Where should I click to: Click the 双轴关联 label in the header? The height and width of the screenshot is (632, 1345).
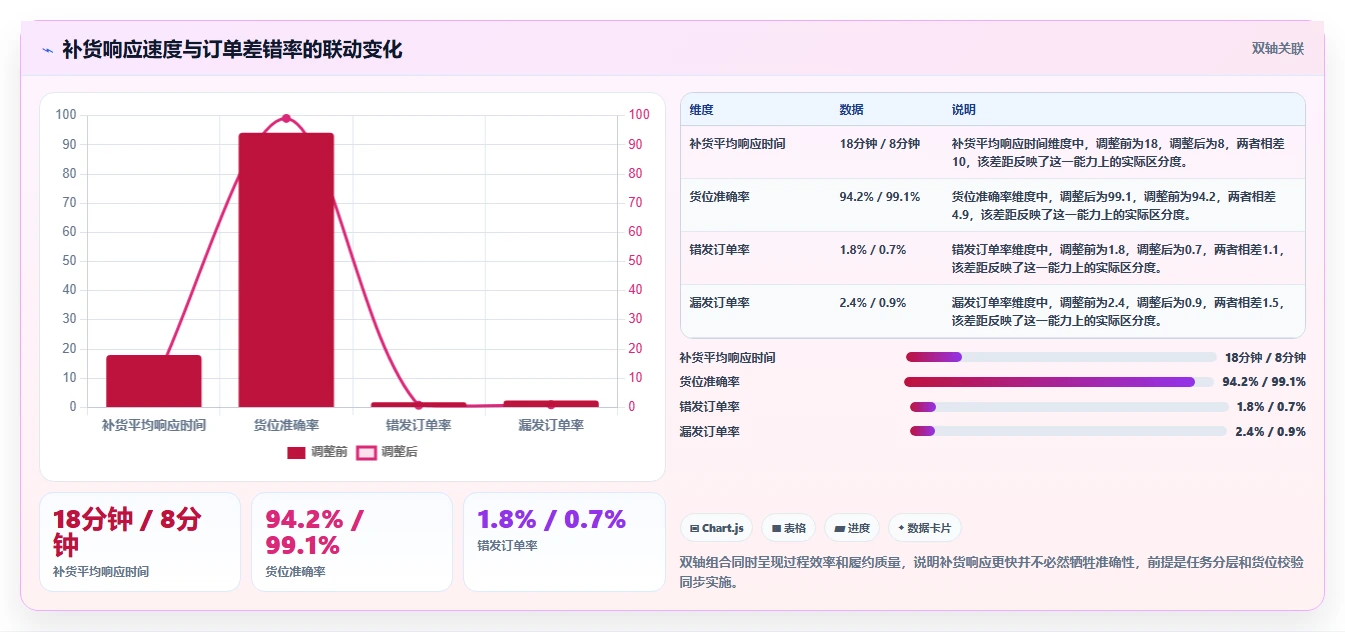(1278, 49)
